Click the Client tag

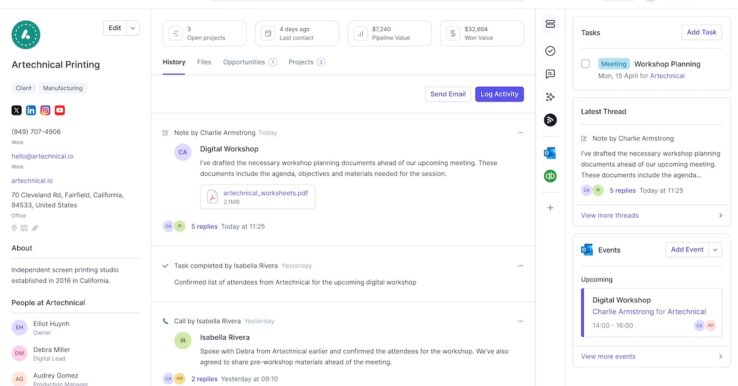point(24,88)
